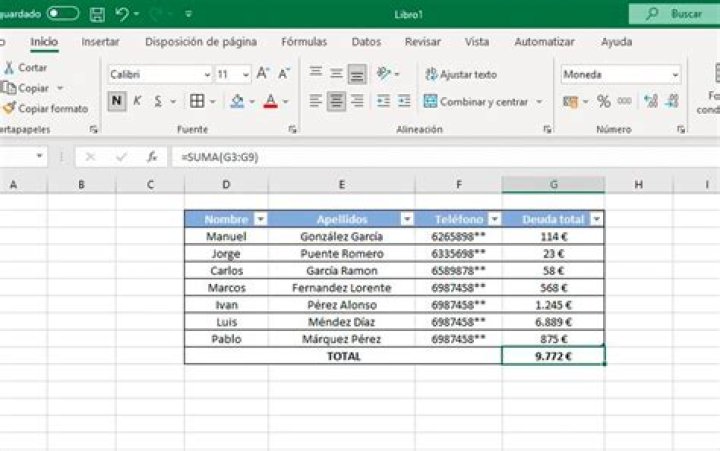Decrease font size with small A icon
Screen dimensions: 720x451
[x=284, y=73]
